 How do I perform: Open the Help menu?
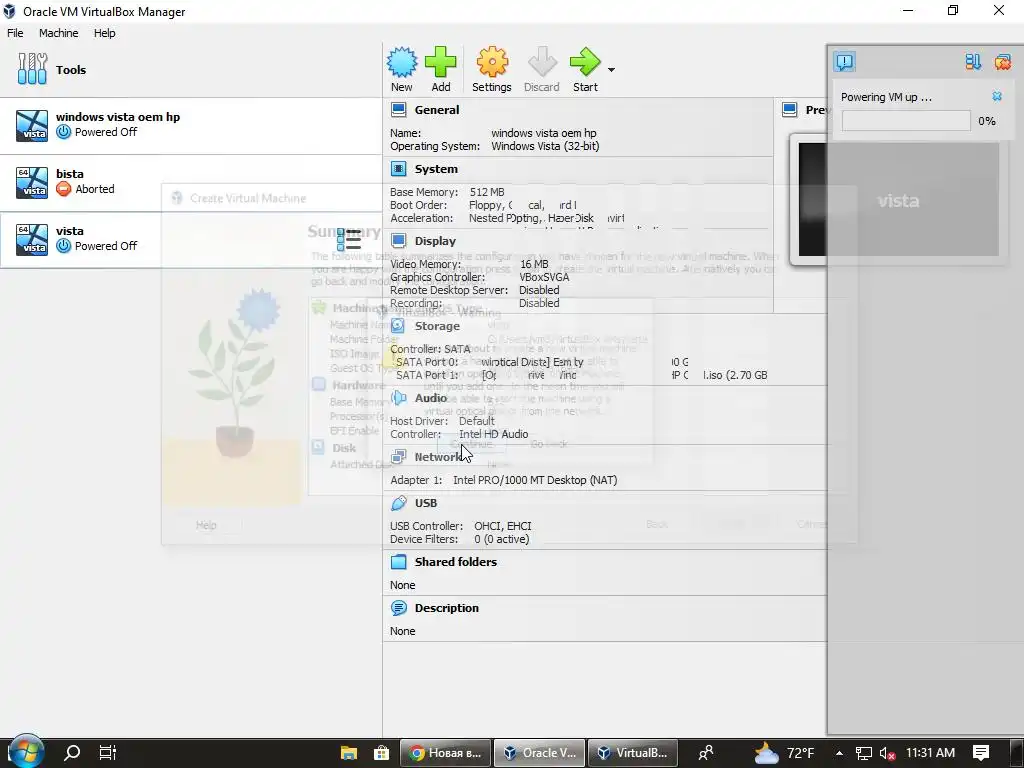pyautogui.click(x=104, y=33)
